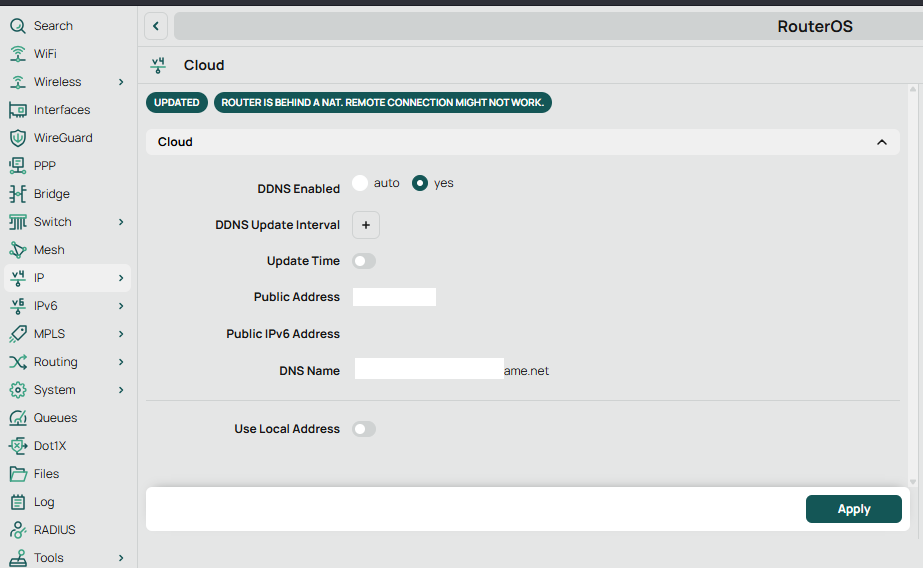Open the Queues menu item
Viewport: 923px width, 568px height.
tap(67, 418)
